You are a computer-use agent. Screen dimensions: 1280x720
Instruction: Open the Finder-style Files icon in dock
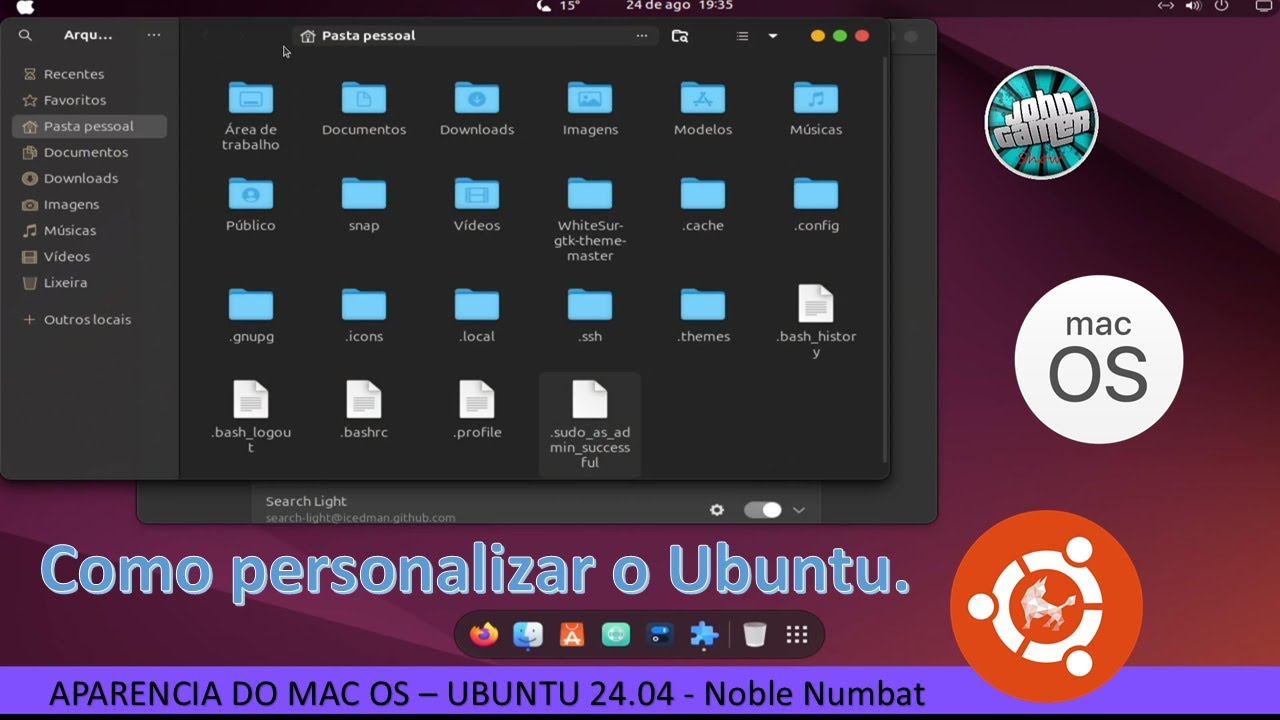(528, 634)
